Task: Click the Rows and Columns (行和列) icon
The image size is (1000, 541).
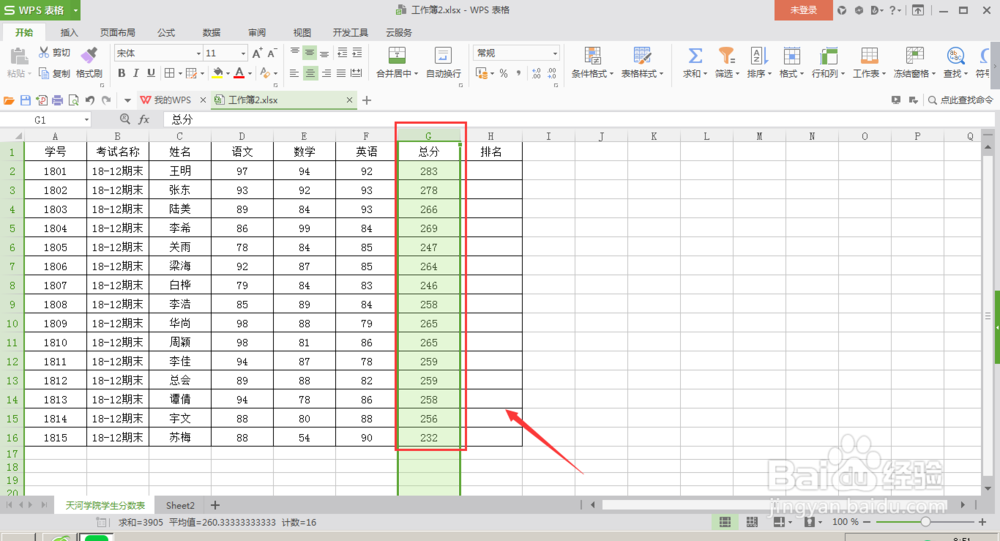Action: (x=828, y=56)
